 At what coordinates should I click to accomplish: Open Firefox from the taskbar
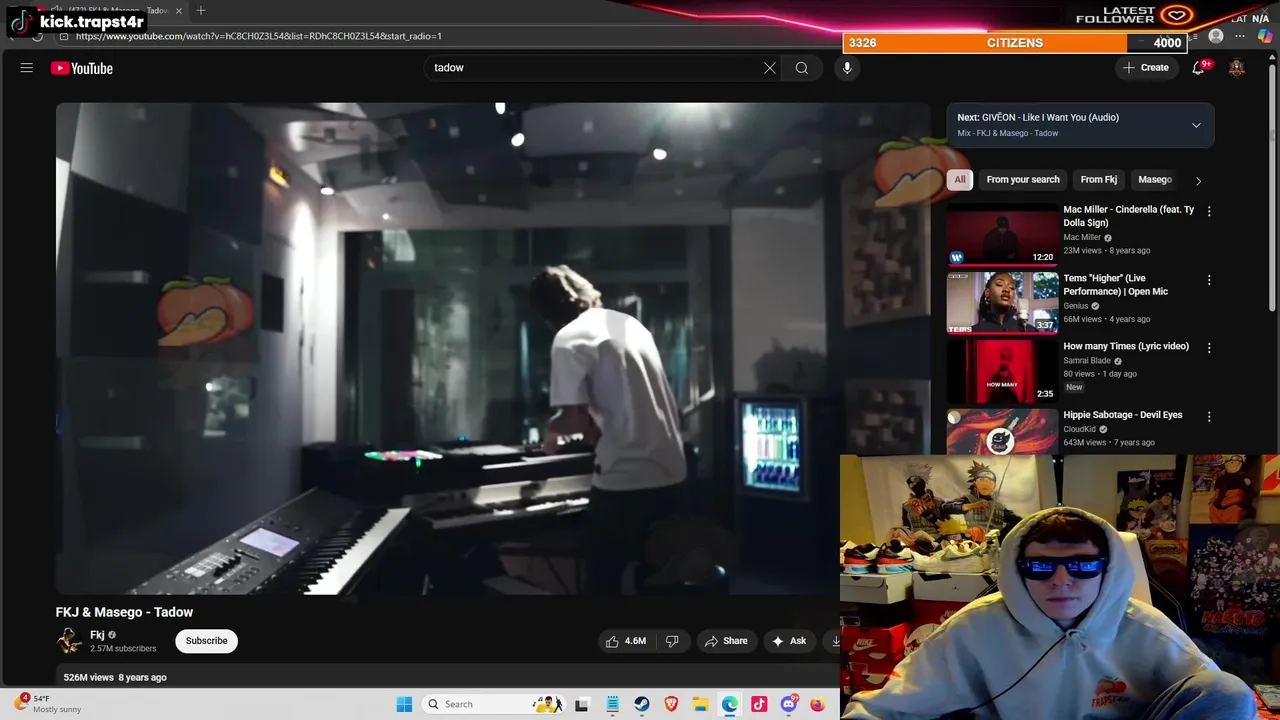click(817, 704)
